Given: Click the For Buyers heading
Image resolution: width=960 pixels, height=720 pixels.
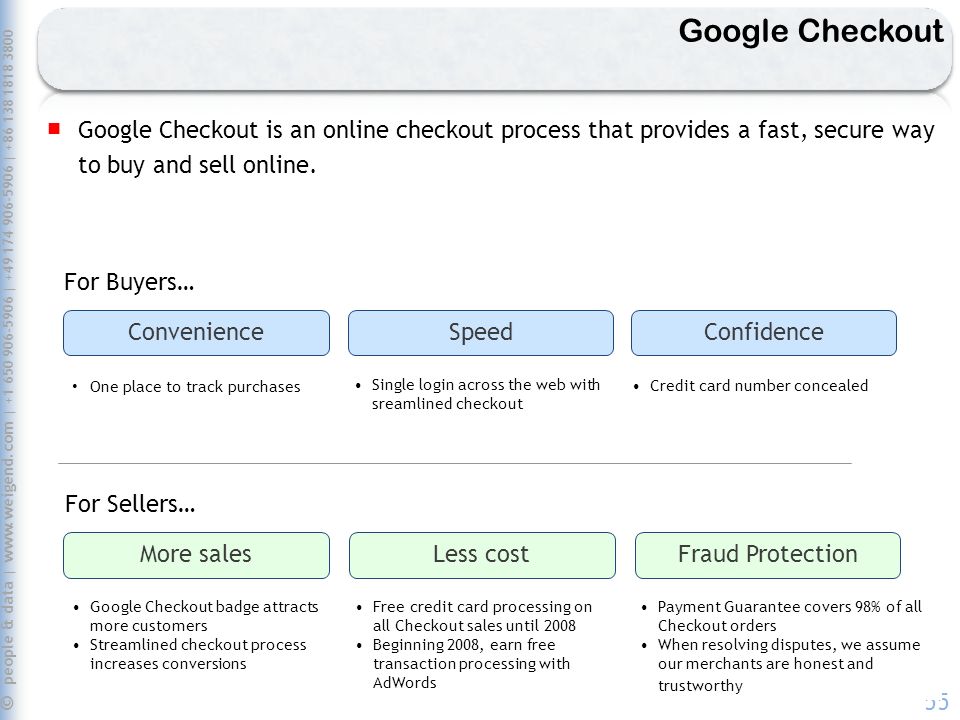Looking at the screenshot, I should tap(129, 282).
